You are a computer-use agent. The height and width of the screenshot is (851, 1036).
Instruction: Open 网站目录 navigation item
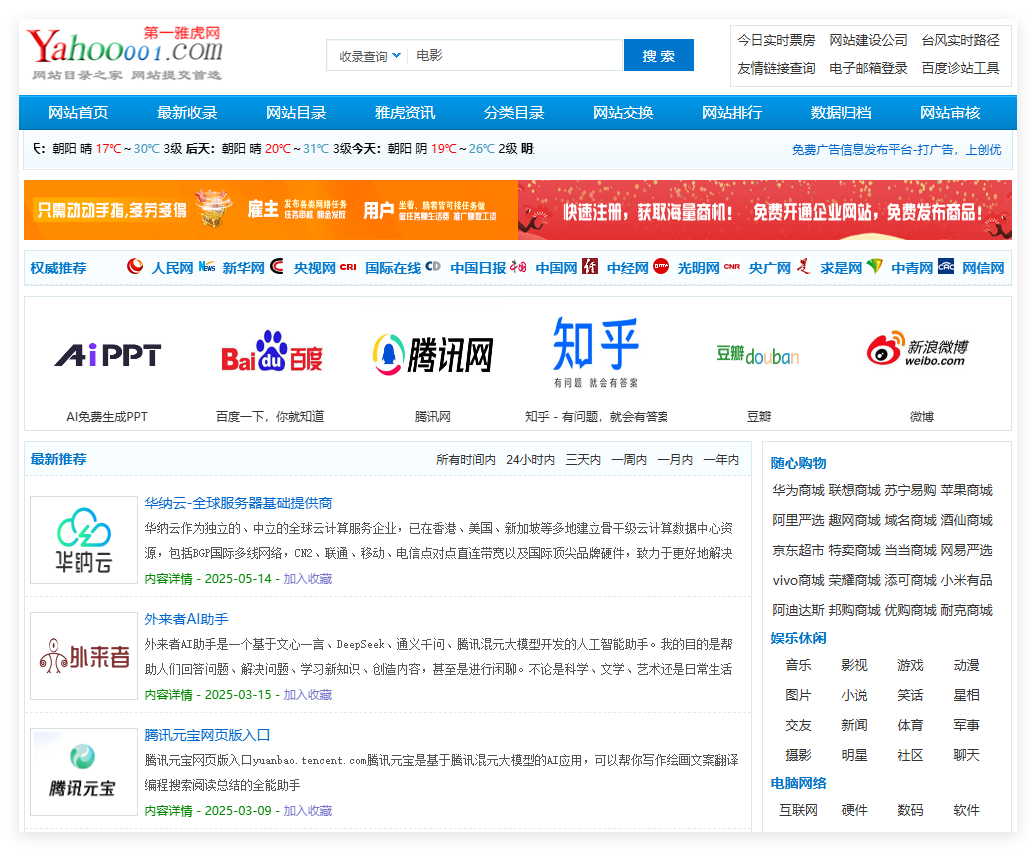(x=296, y=113)
